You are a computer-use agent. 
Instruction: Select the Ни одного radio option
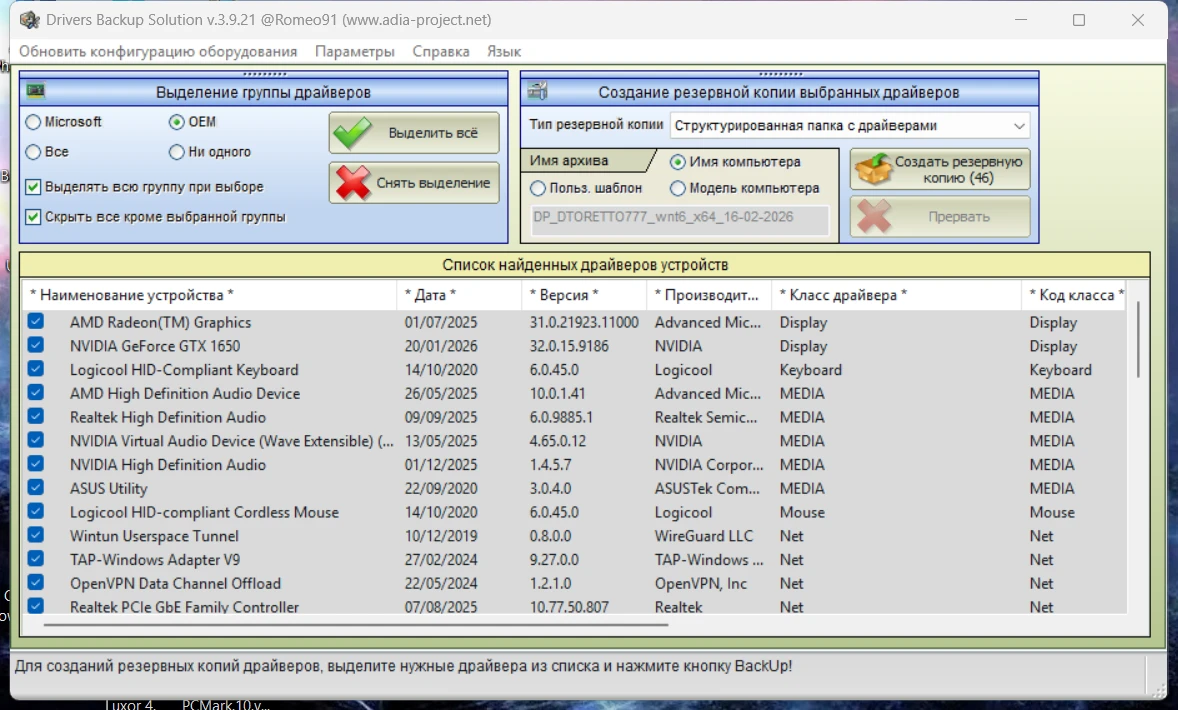point(177,152)
